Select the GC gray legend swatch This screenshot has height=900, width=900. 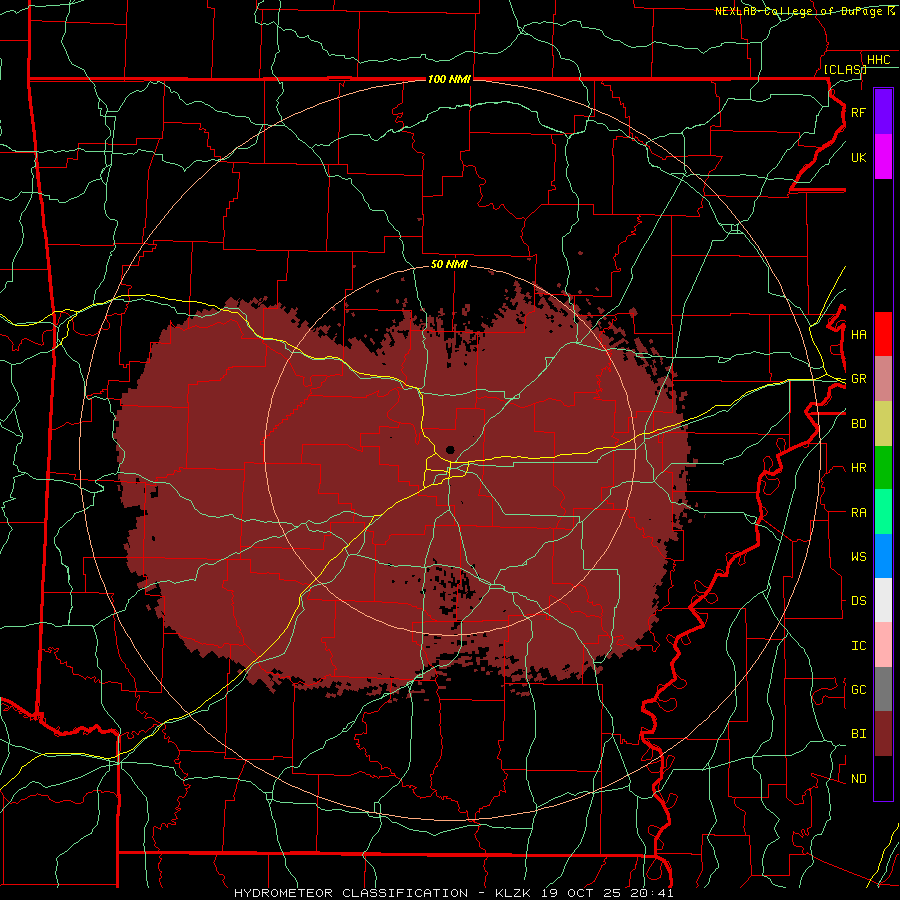pos(883,689)
